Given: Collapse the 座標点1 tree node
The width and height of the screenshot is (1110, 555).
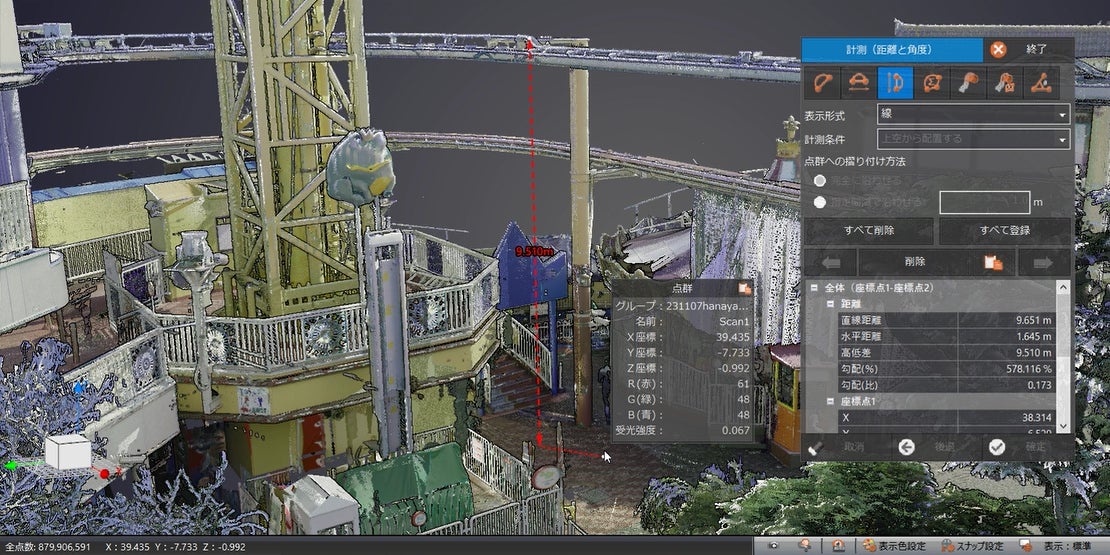Looking at the screenshot, I should click(x=831, y=401).
